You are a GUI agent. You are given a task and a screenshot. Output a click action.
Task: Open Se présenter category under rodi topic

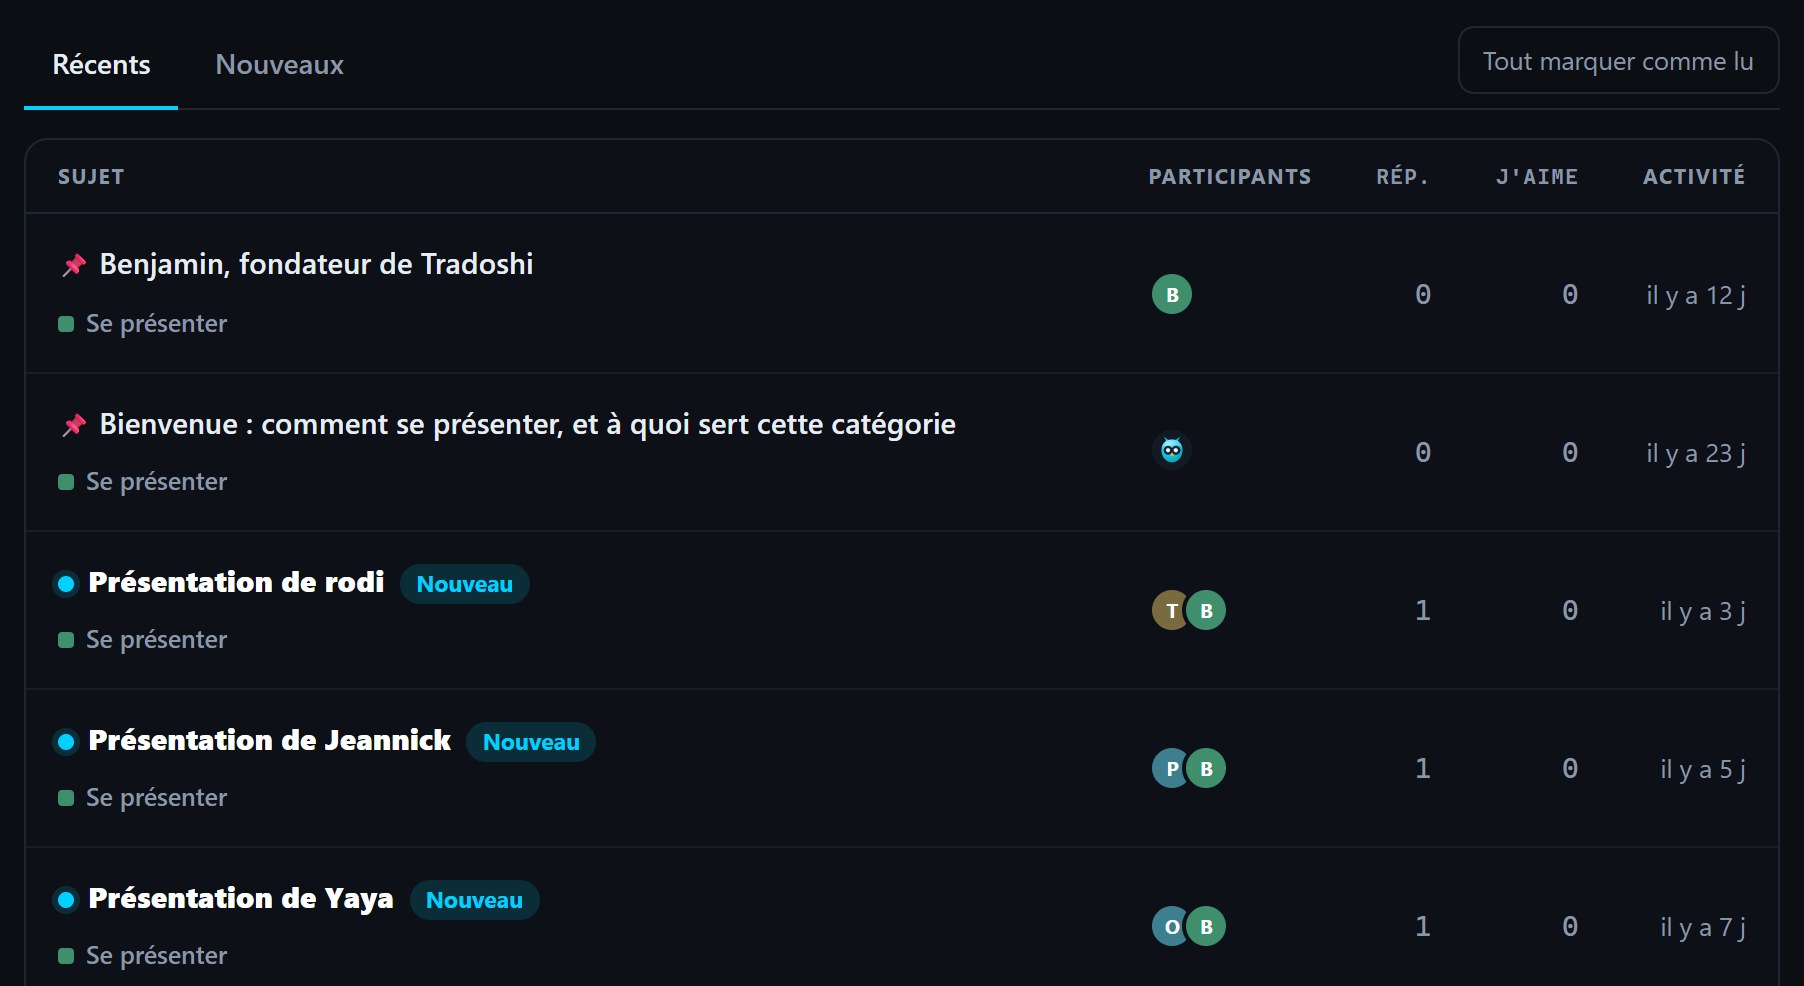point(143,640)
